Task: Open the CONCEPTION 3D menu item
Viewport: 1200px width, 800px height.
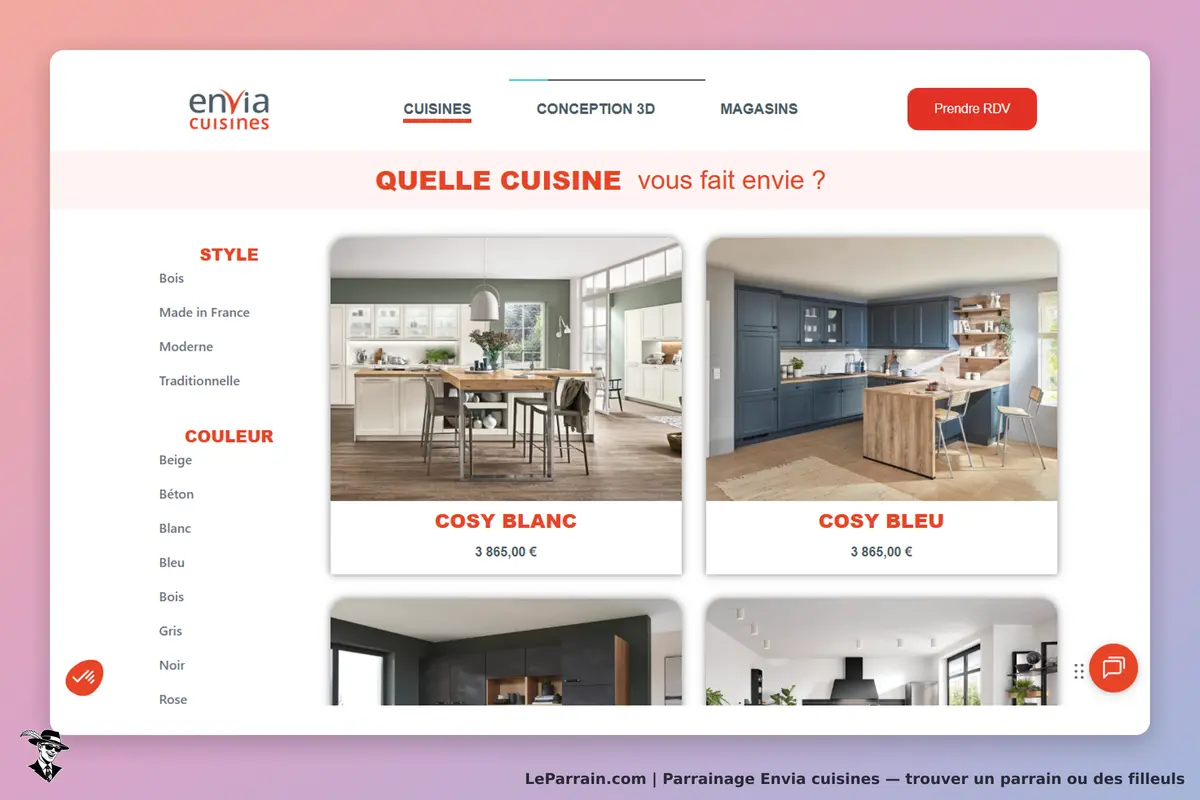Action: click(x=596, y=109)
